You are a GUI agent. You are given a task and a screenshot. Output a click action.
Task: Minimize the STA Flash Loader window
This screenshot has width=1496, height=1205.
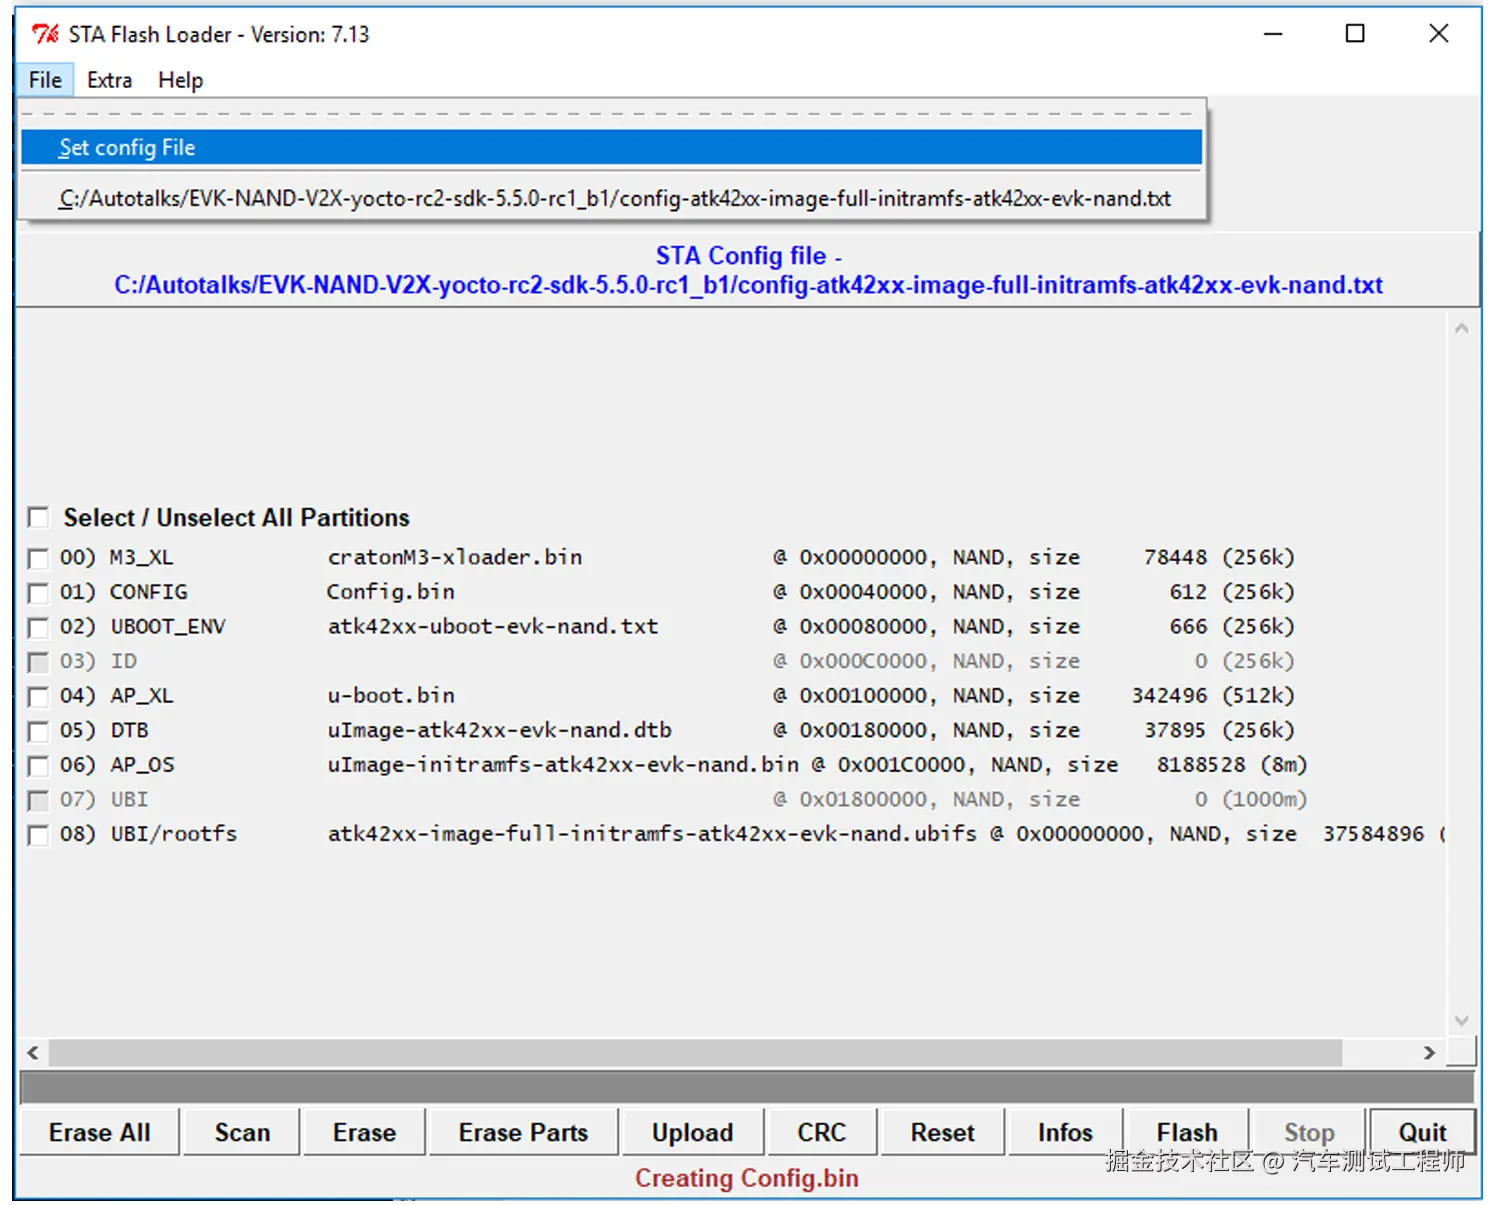click(1273, 34)
